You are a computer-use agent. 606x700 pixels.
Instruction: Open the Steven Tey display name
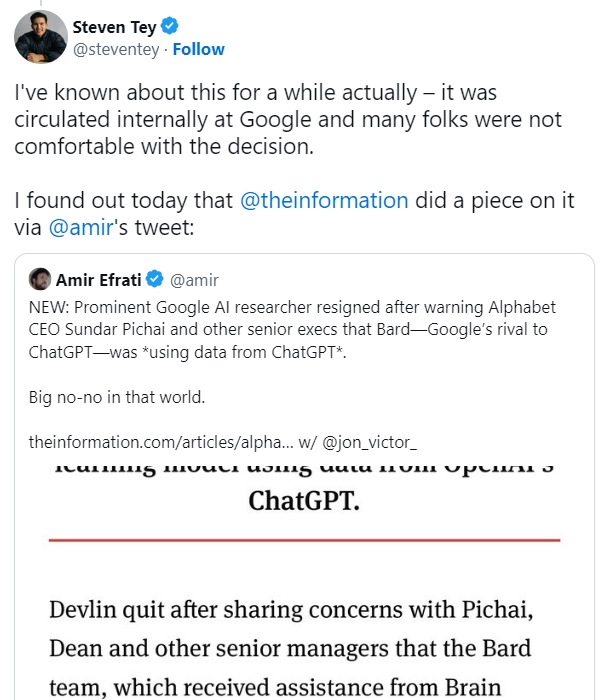(x=114, y=27)
